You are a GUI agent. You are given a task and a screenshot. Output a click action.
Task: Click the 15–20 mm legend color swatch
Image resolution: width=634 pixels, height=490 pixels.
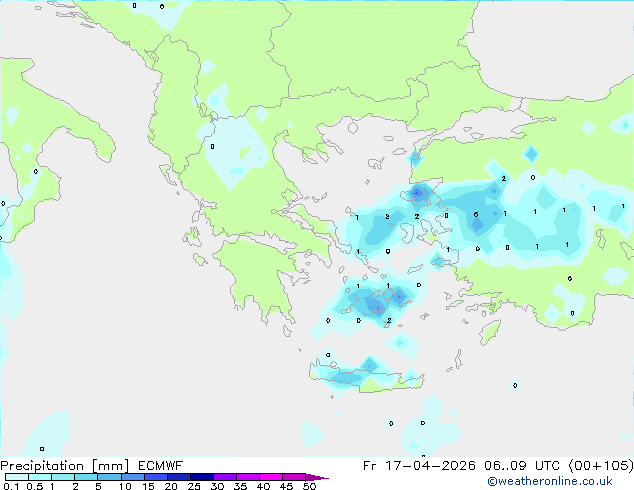[156, 477]
